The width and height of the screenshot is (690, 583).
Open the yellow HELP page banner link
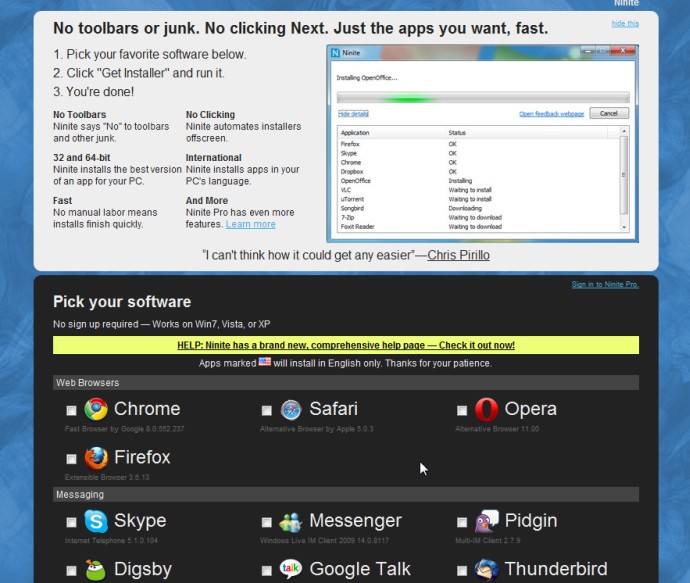tap(346, 345)
